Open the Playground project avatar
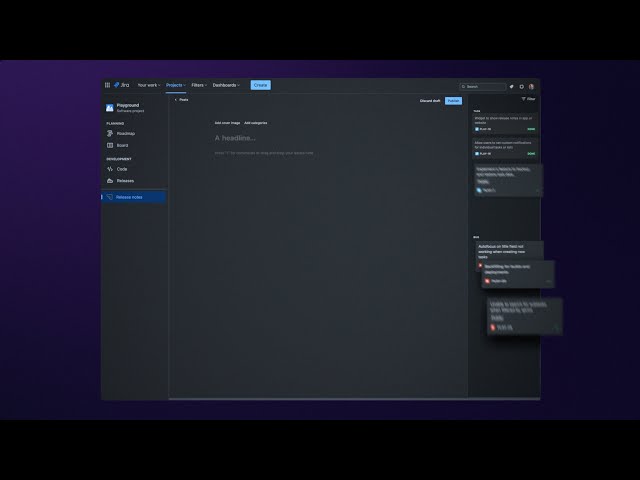Viewport: 640px width, 480px height. [x=109, y=108]
